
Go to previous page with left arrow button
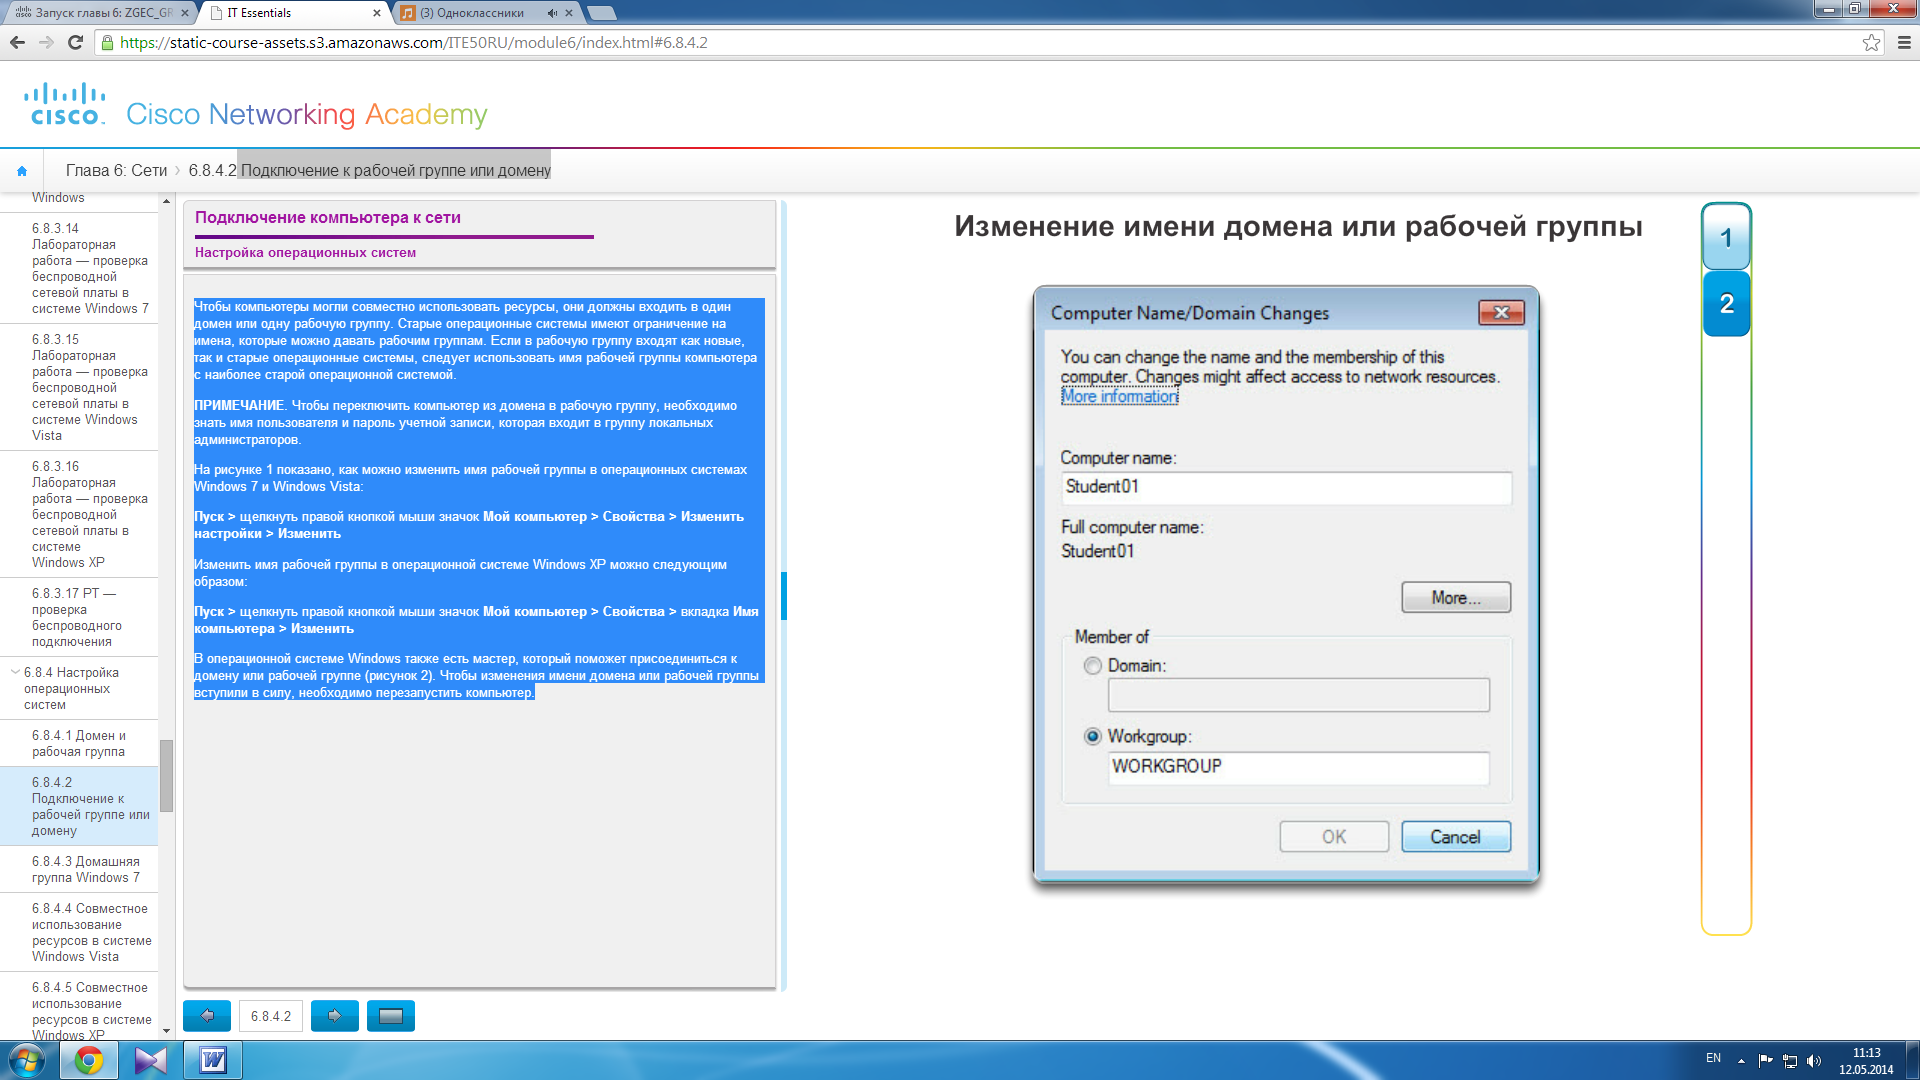click(x=207, y=1016)
